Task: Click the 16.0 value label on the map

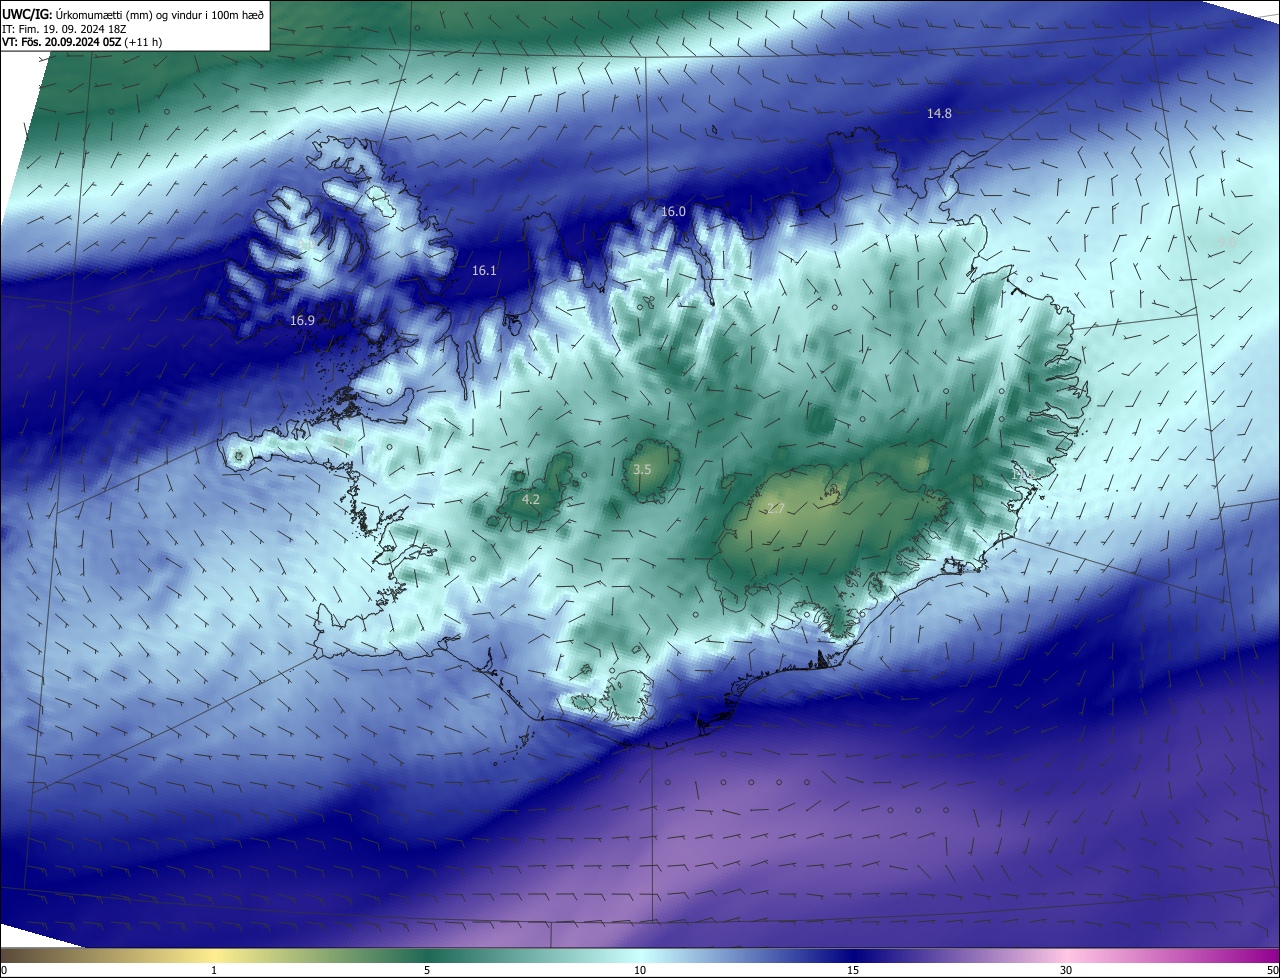Action: 674,212
